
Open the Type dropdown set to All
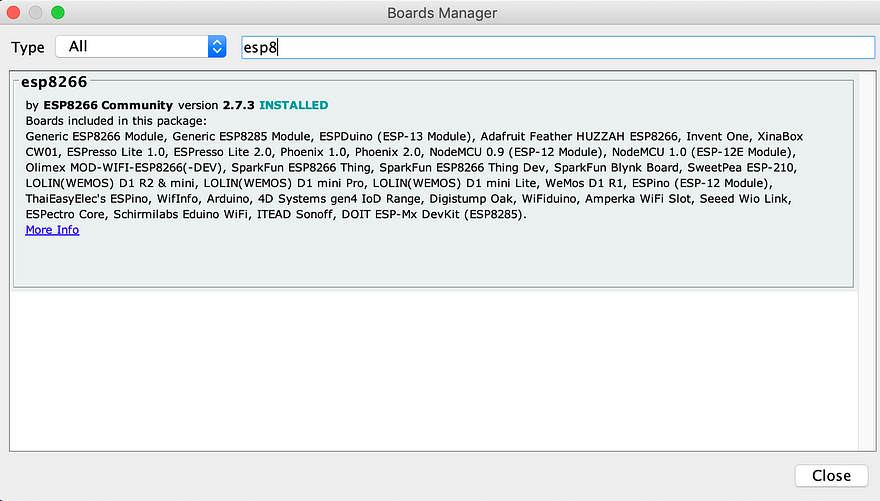point(141,47)
